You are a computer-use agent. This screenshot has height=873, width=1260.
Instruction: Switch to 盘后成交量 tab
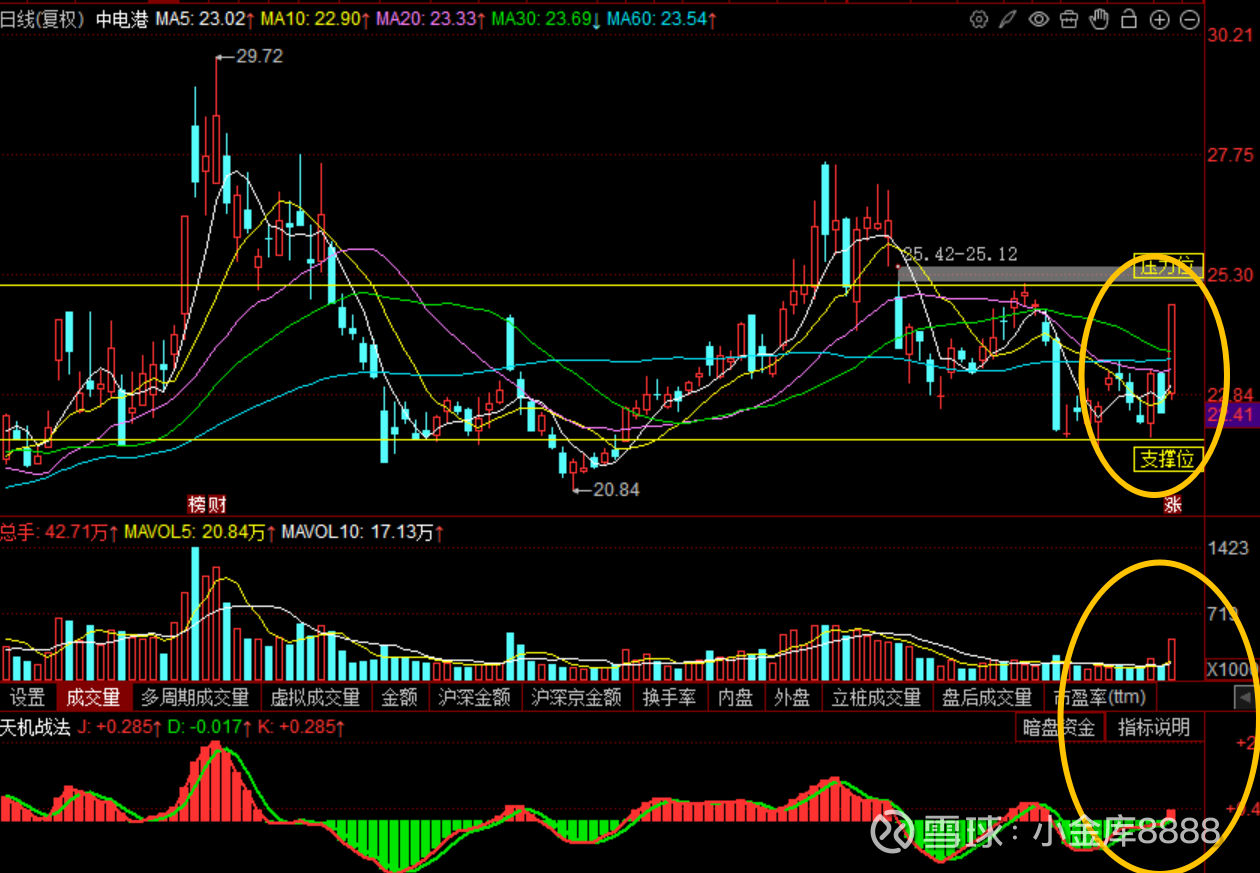pyautogui.click(x=987, y=697)
